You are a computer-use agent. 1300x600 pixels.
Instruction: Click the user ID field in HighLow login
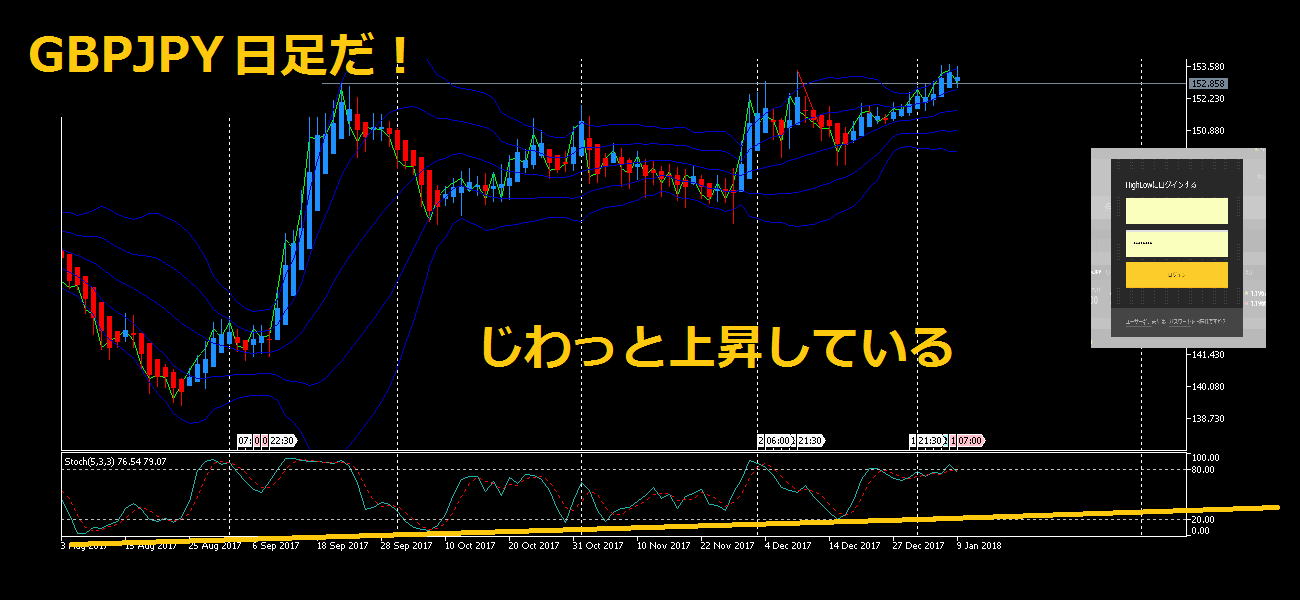pyautogui.click(x=1176, y=211)
